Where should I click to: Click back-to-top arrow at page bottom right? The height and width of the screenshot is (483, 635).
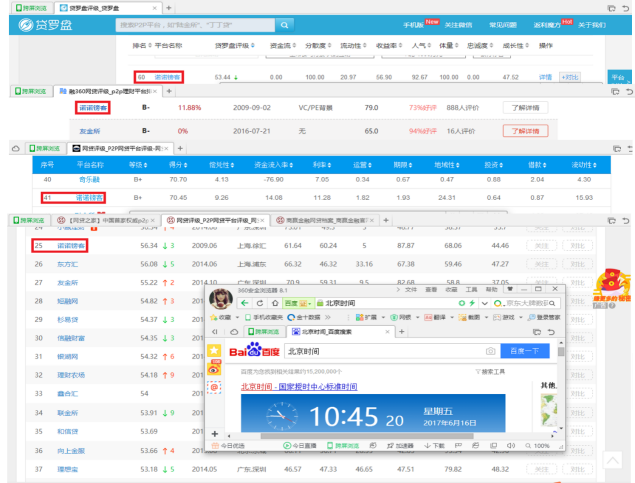tap(612, 460)
